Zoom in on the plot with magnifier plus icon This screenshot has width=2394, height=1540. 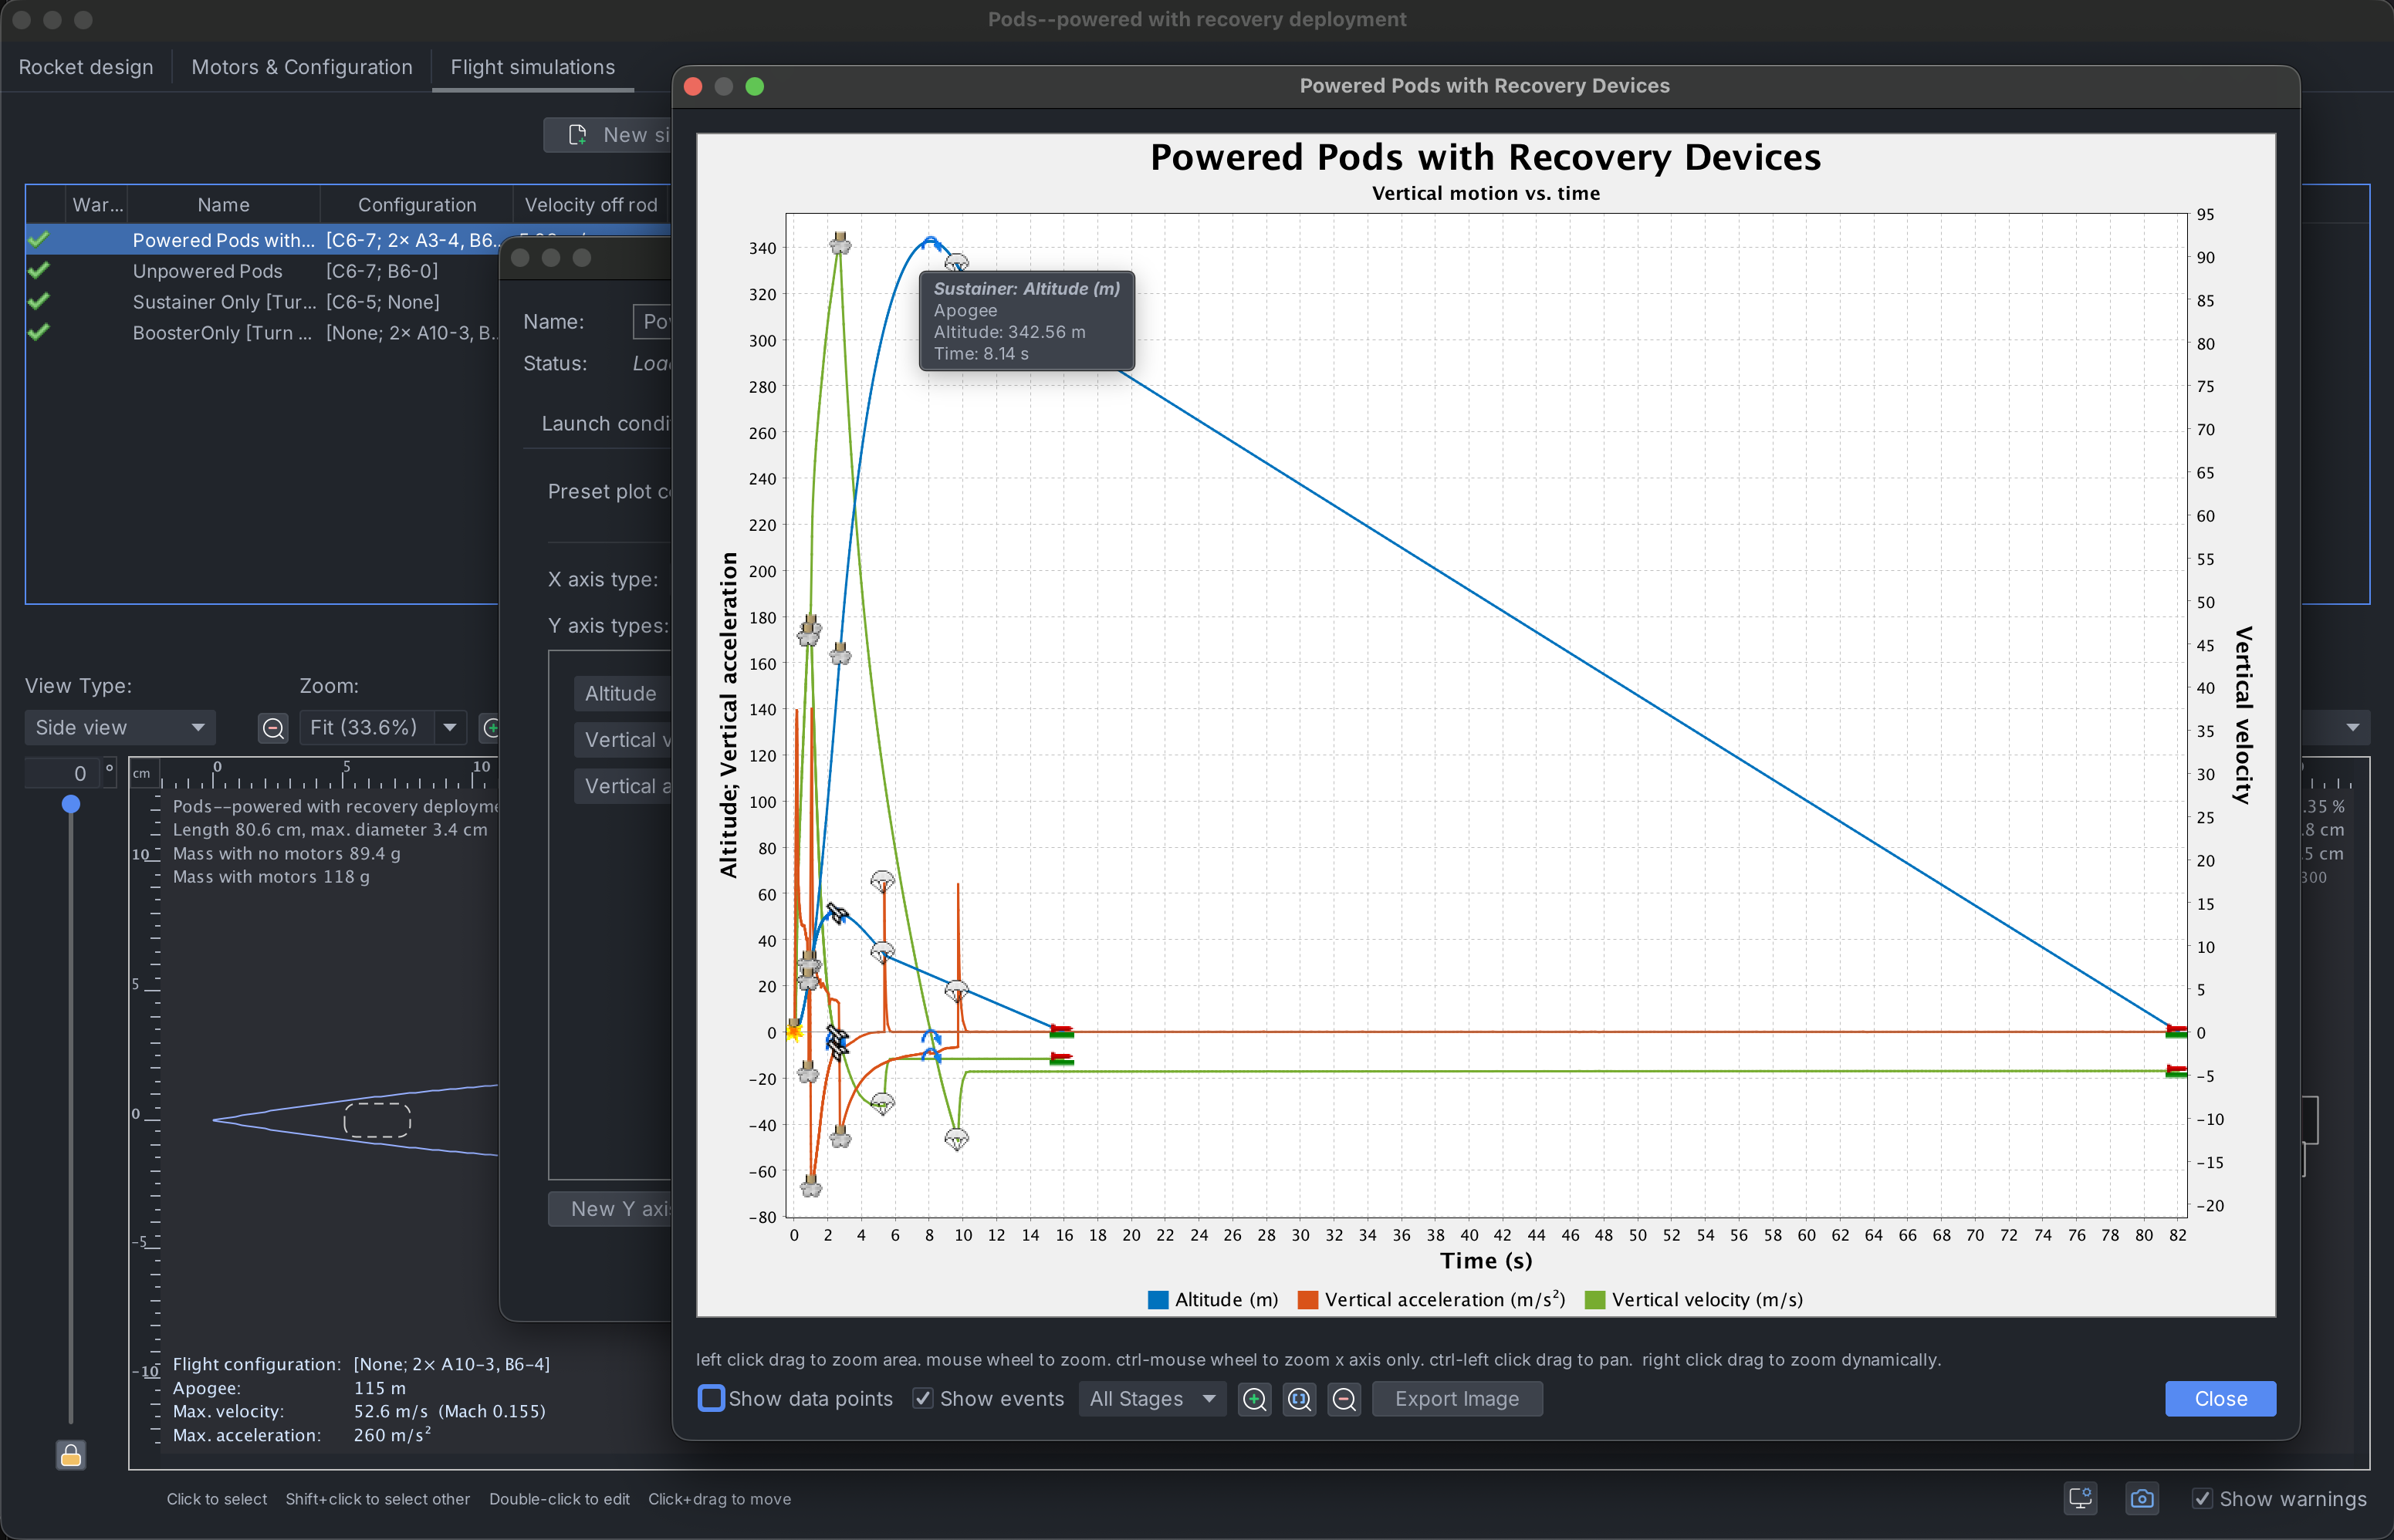[1253, 1399]
